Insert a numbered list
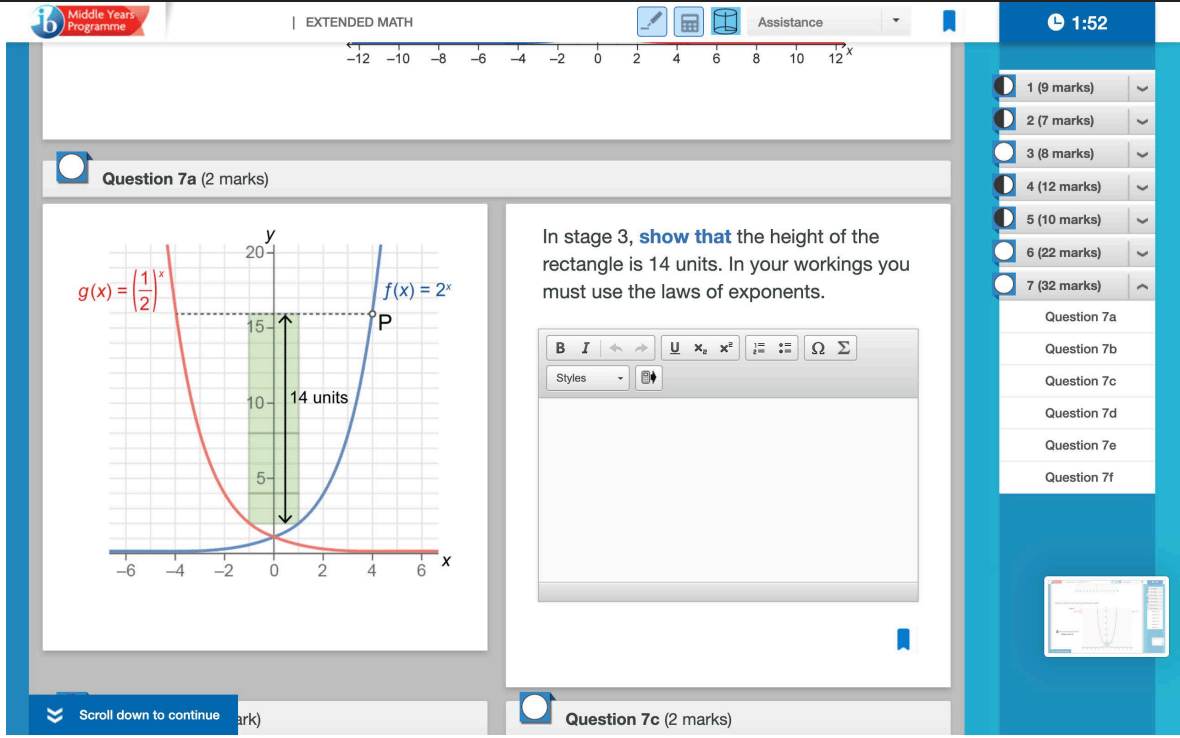The height and width of the screenshot is (738, 1180). pyautogui.click(x=759, y=348)
